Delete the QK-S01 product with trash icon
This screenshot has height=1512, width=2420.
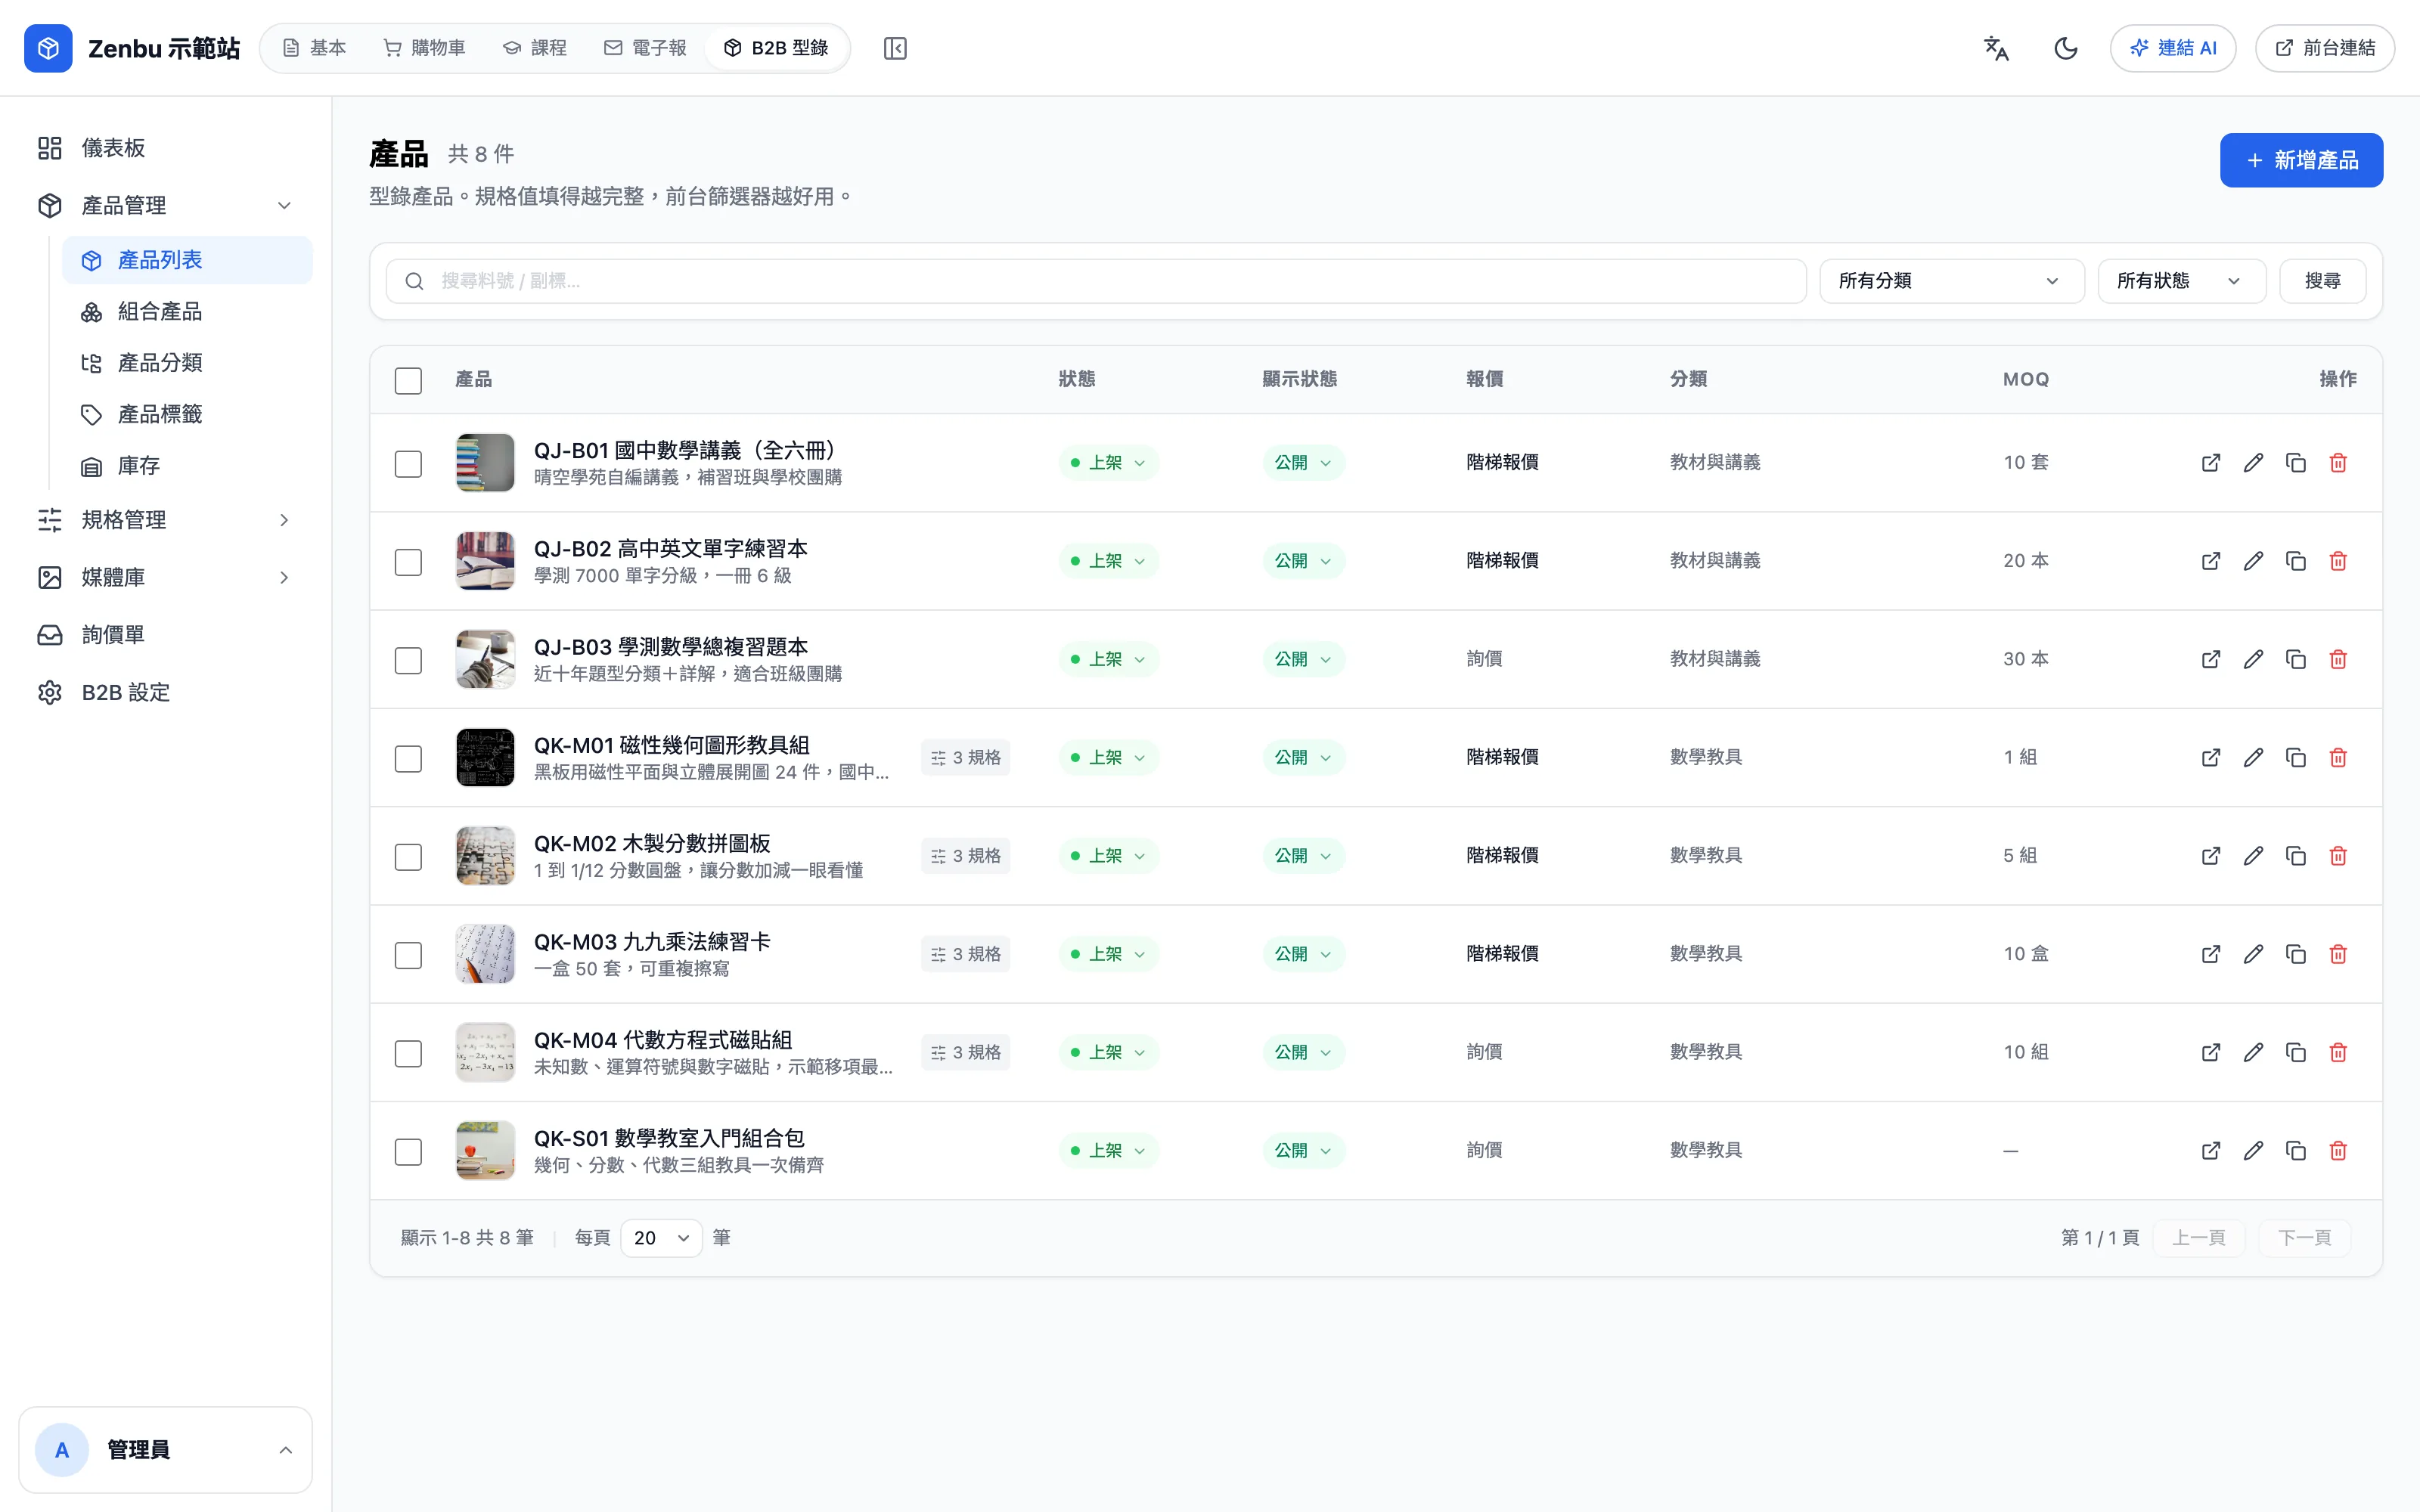click(2338, 1151)
